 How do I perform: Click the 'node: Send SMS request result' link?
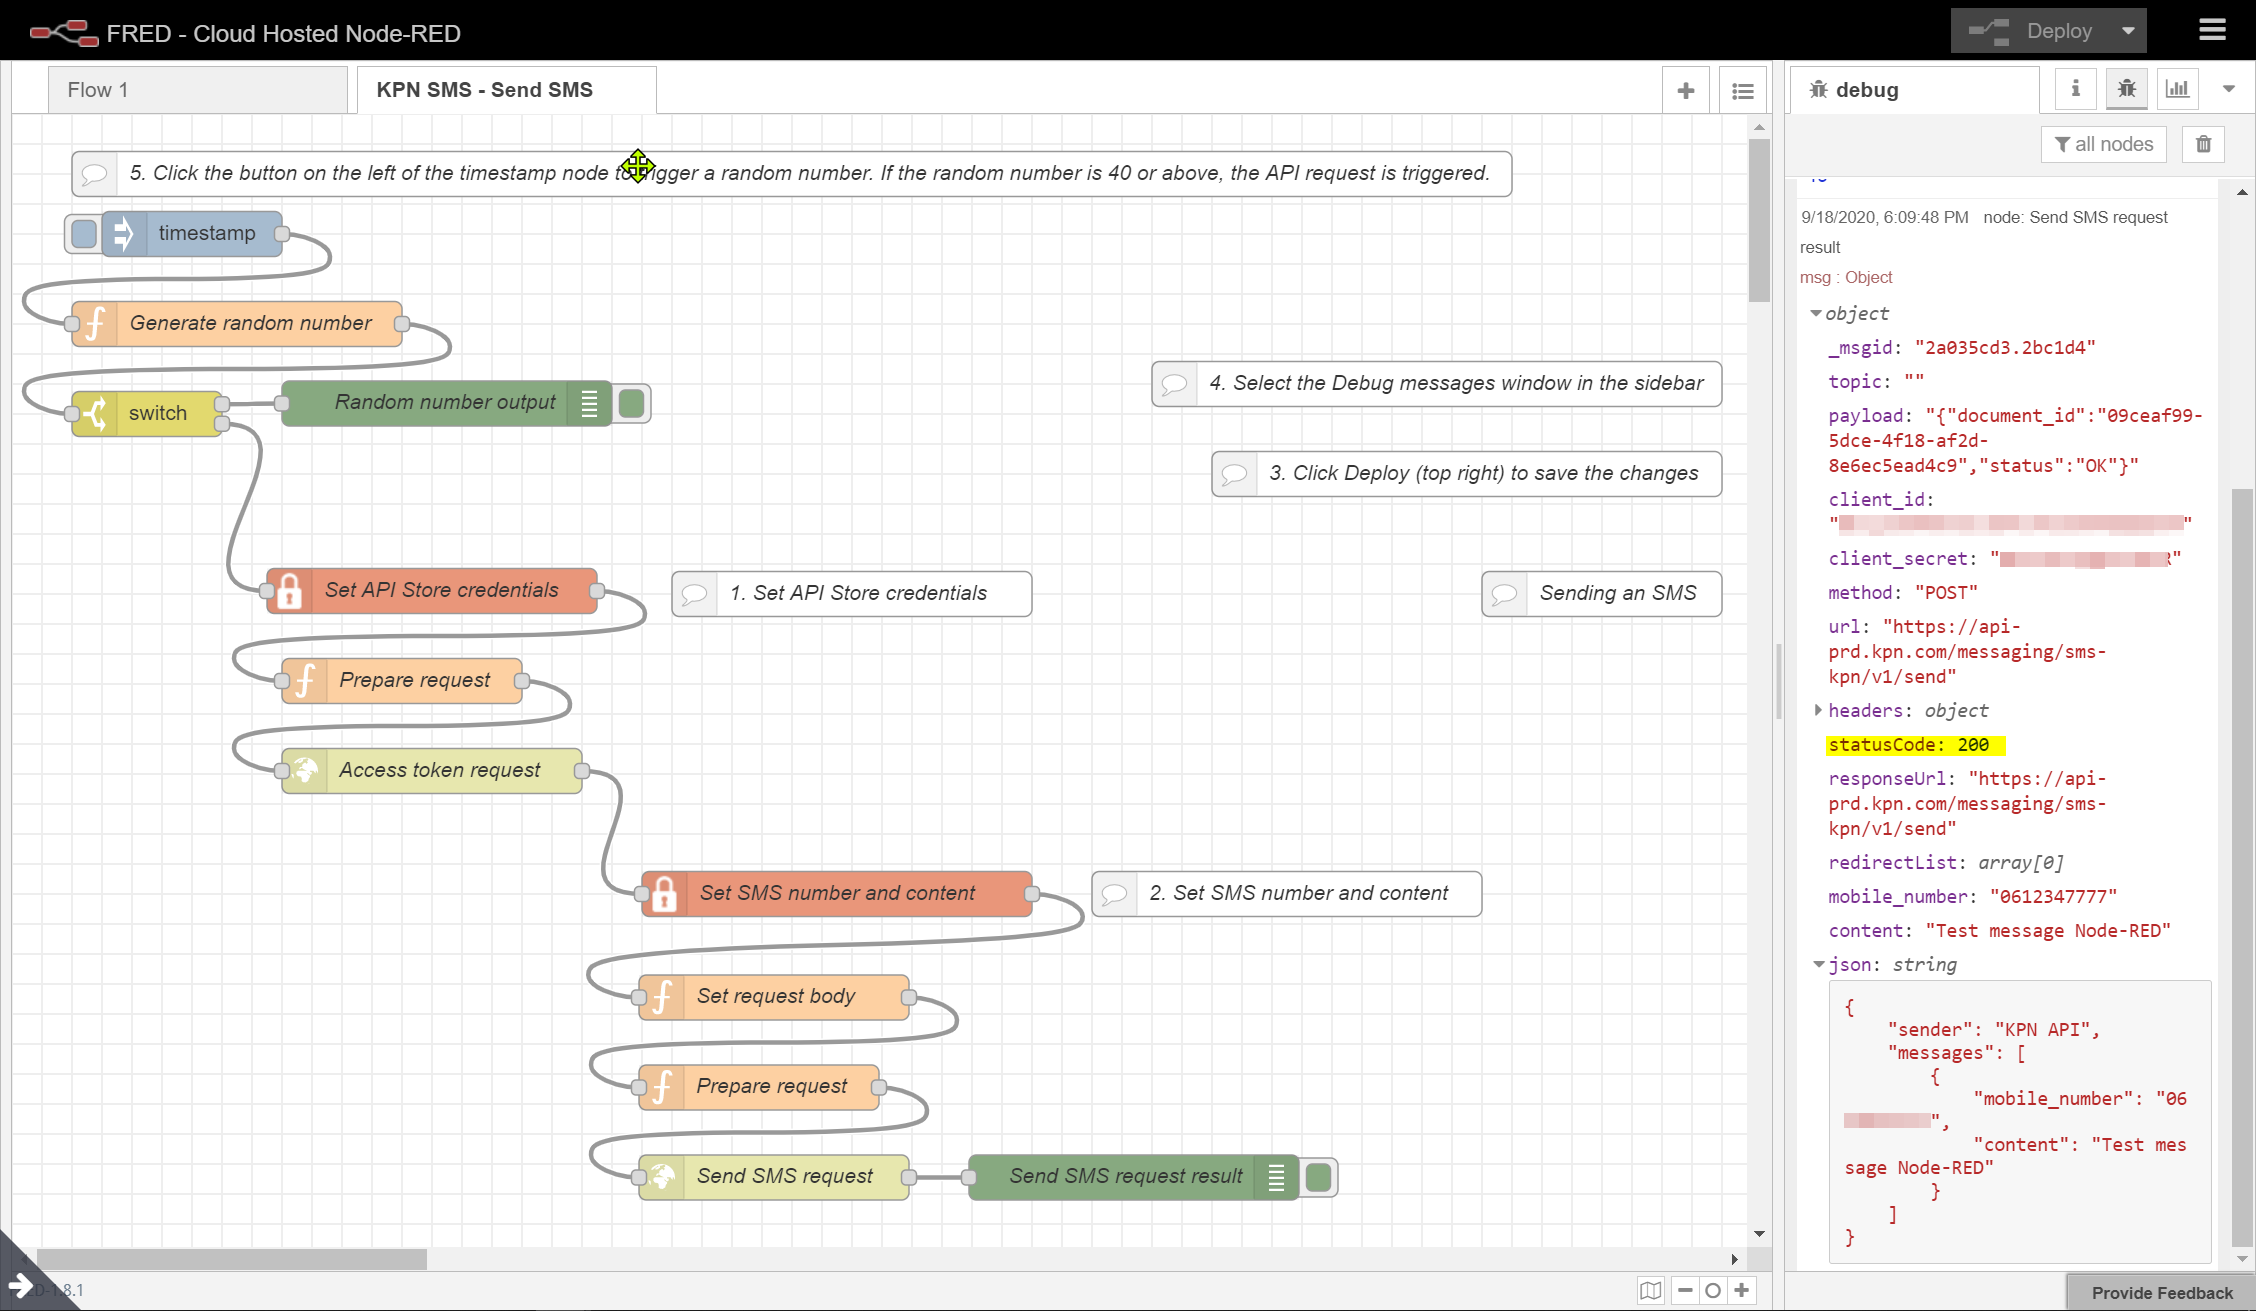pos(1984,232)
